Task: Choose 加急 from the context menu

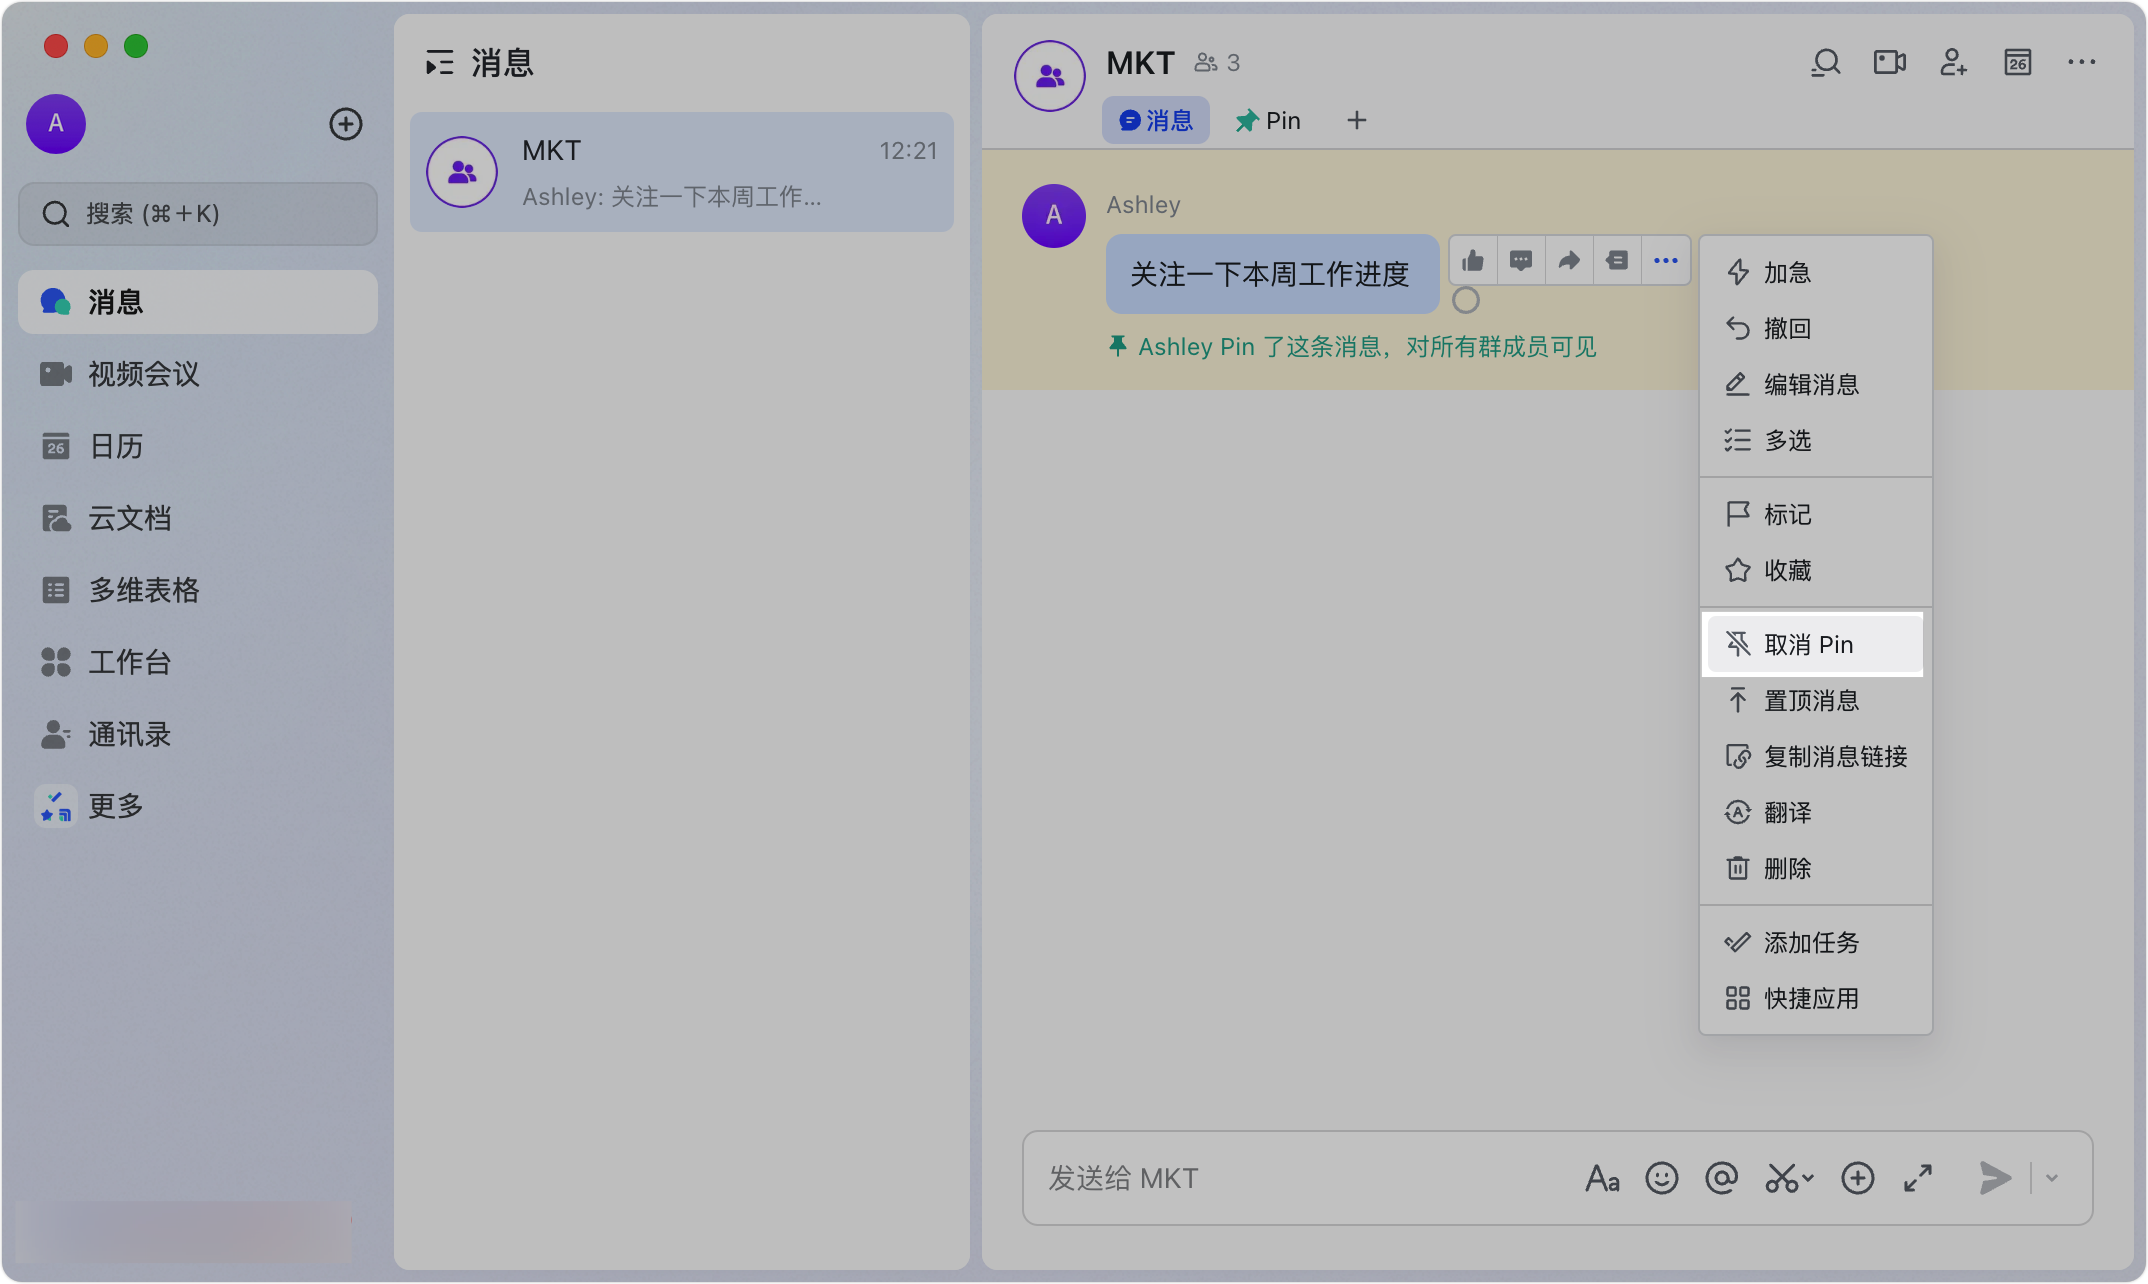Action: (x=1816, y=273)
